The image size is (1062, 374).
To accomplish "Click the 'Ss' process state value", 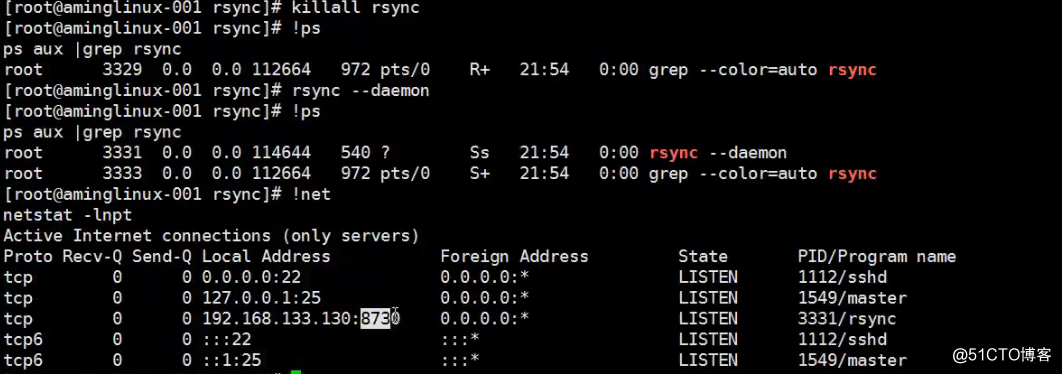I will coord(480,153).
